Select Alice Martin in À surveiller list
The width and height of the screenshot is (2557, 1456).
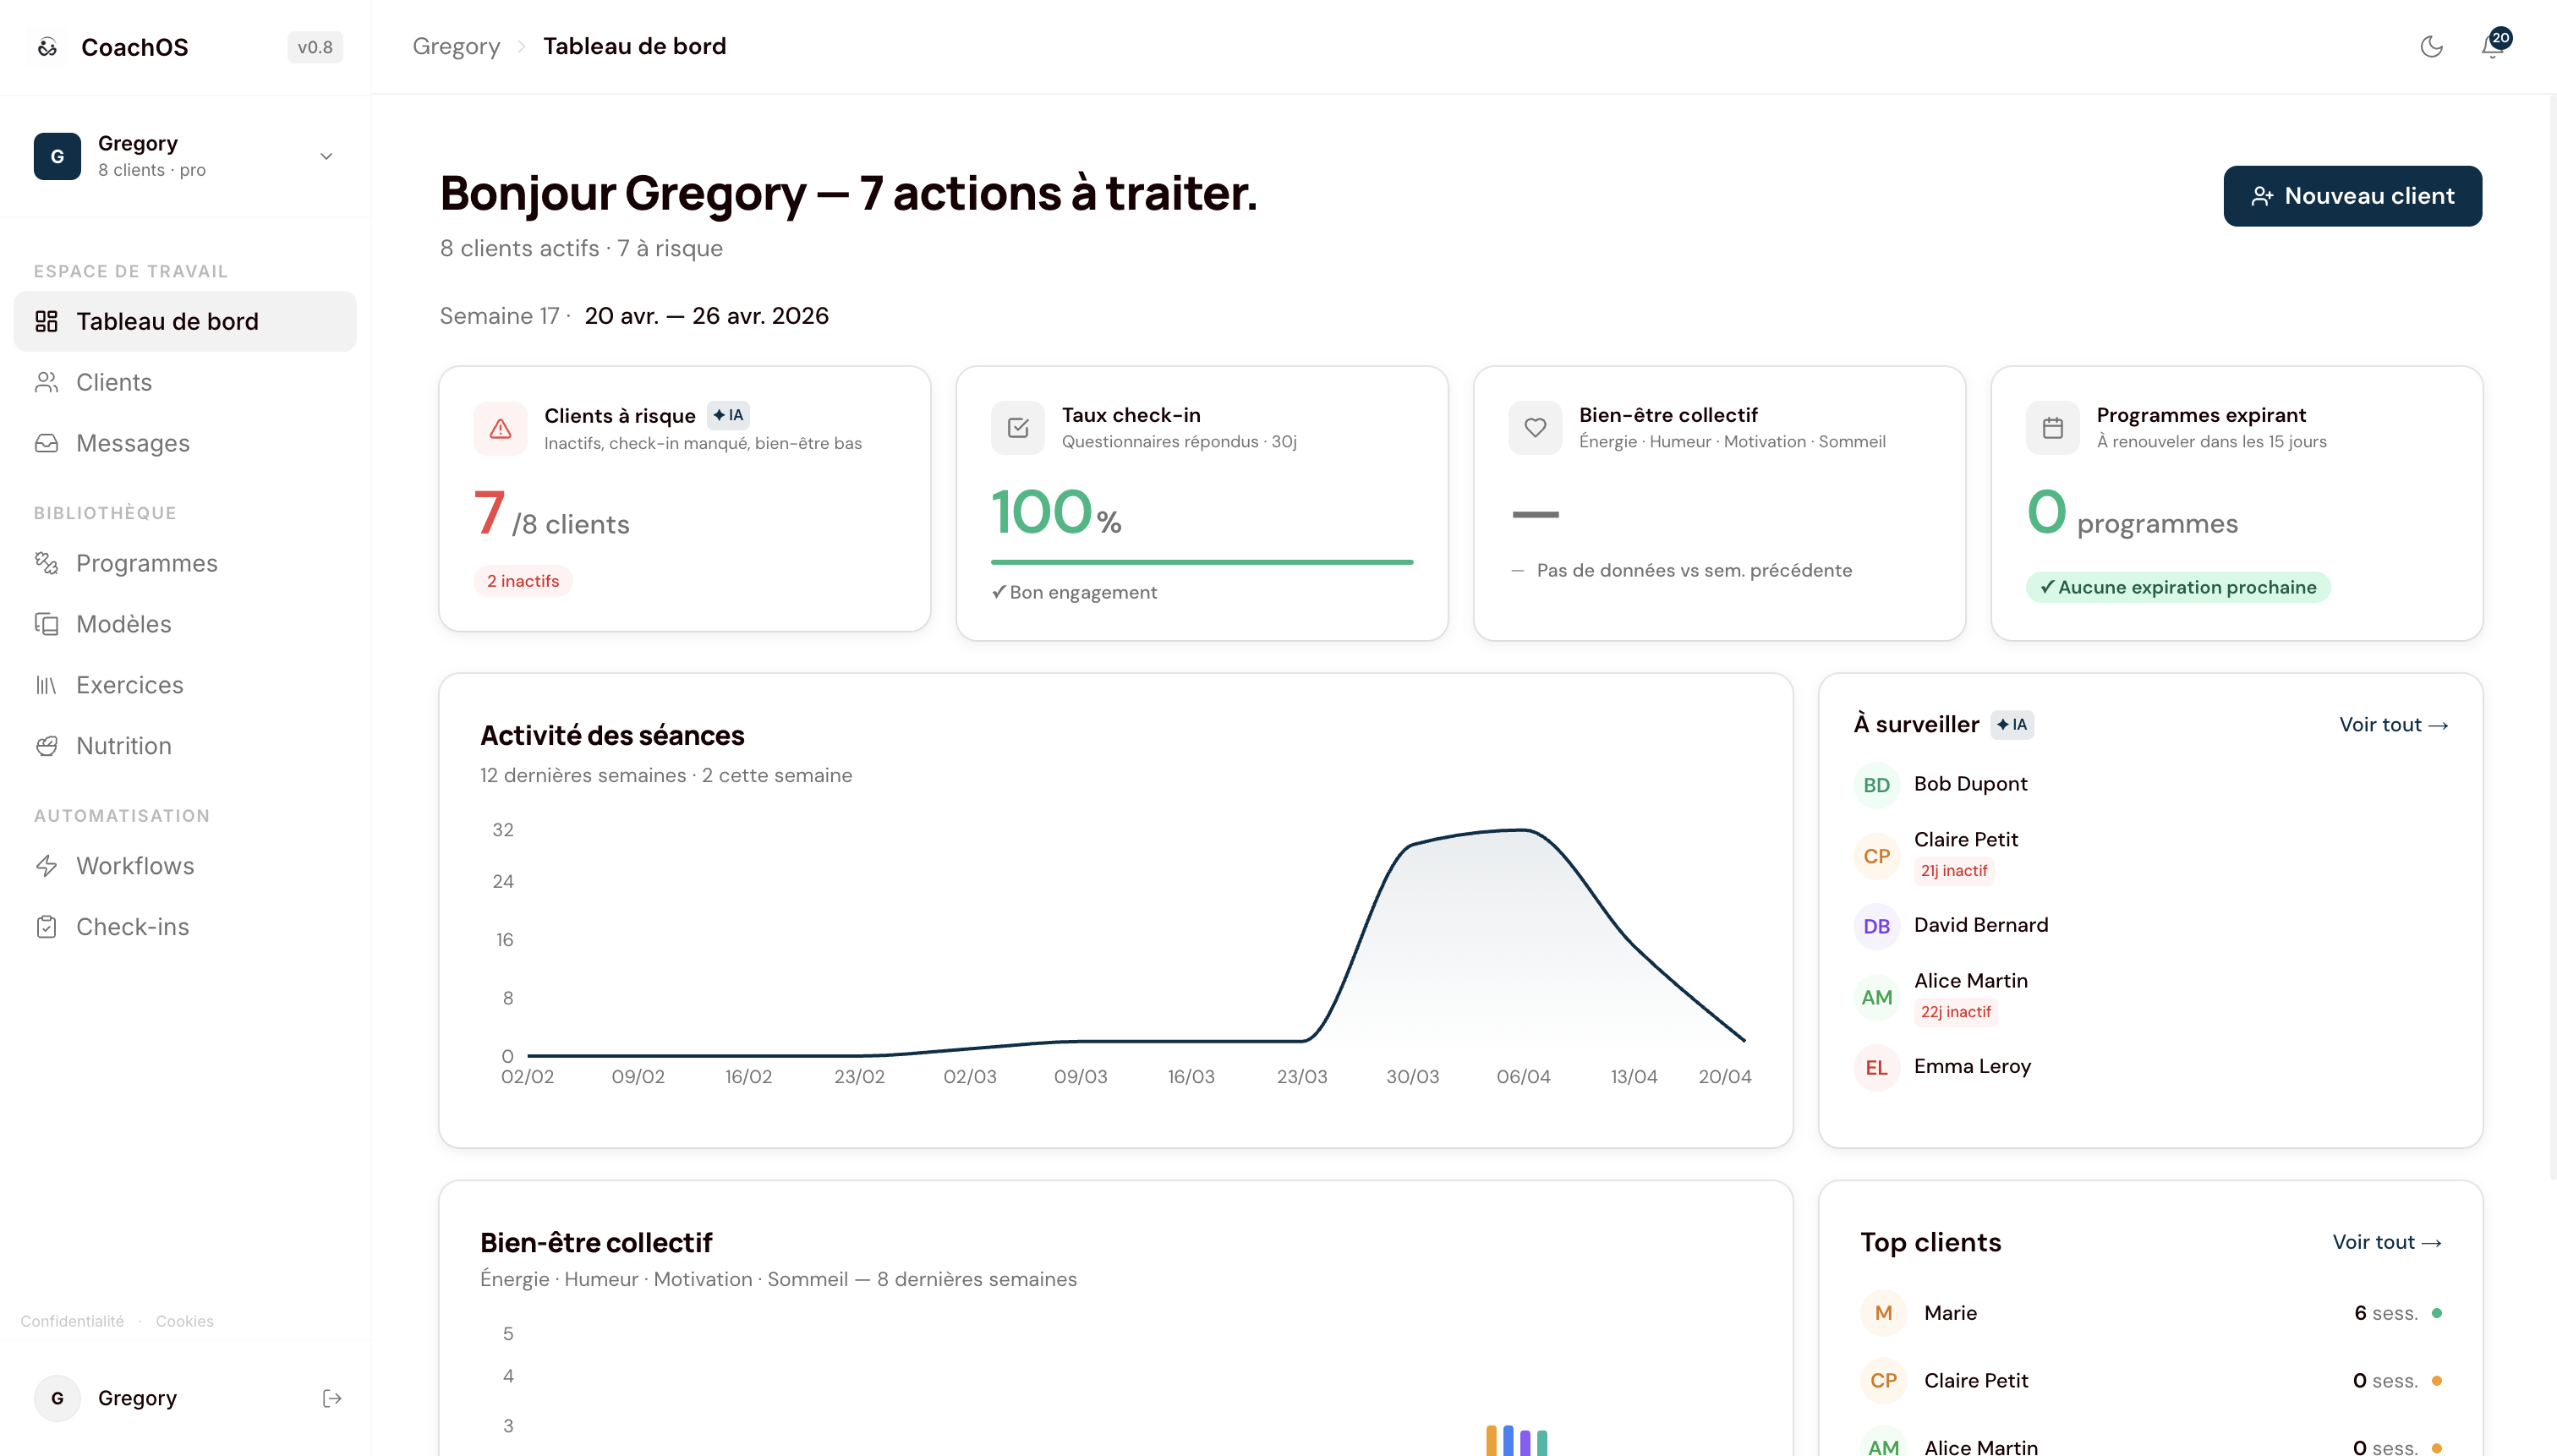(2150, 997)
